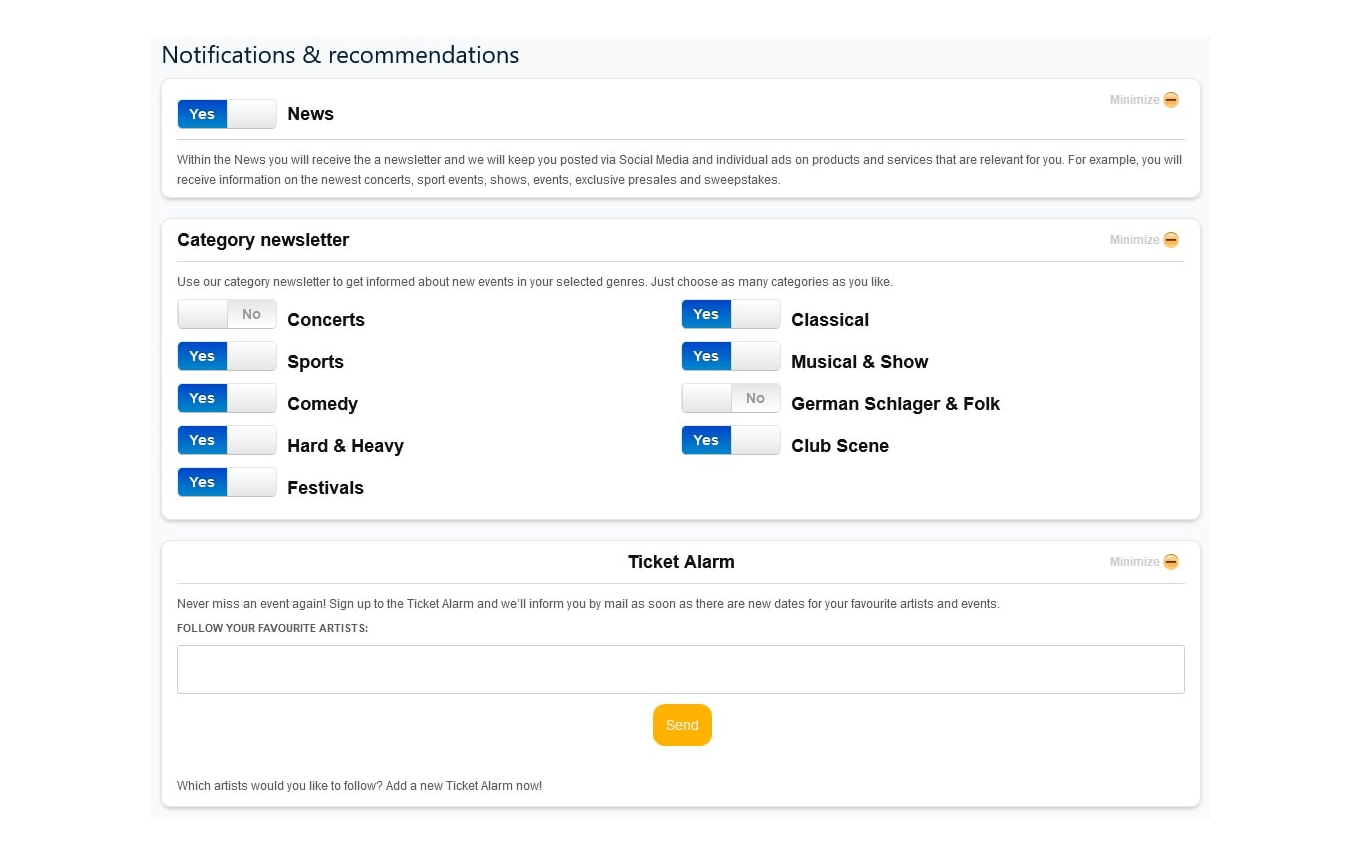This screenshot has height=853, width=1361.
Task: Click the orange minimize icon in Ticket Alarm
Action: 1171,562
